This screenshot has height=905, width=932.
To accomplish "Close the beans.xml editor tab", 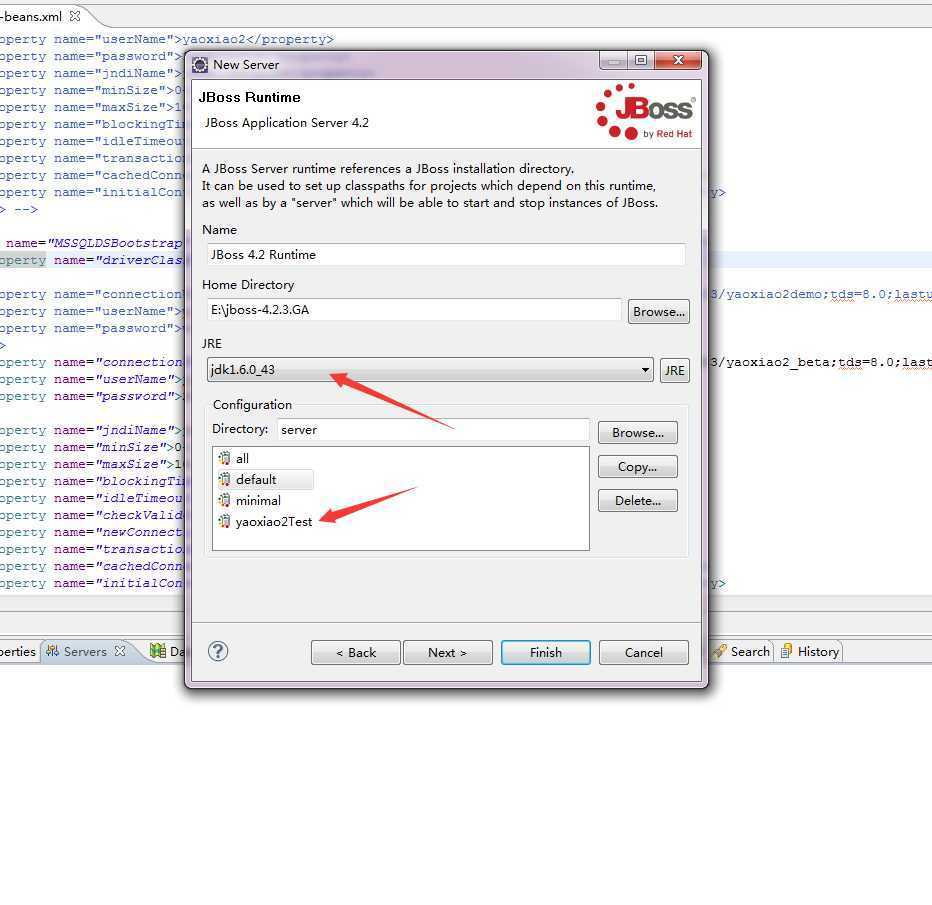I will point(75,16).
